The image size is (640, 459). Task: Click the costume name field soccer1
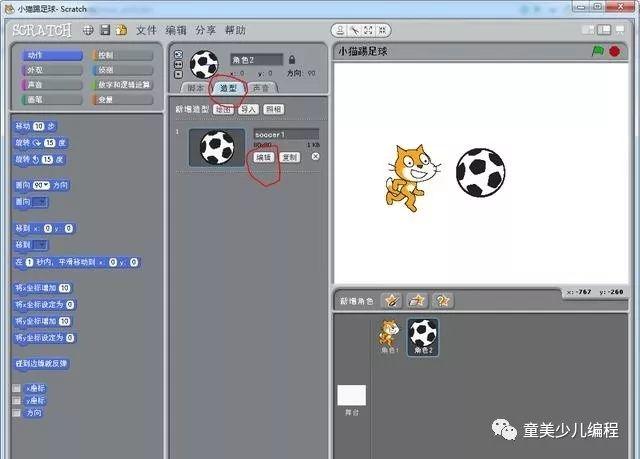pyautogui.click(x=286, y=134)
